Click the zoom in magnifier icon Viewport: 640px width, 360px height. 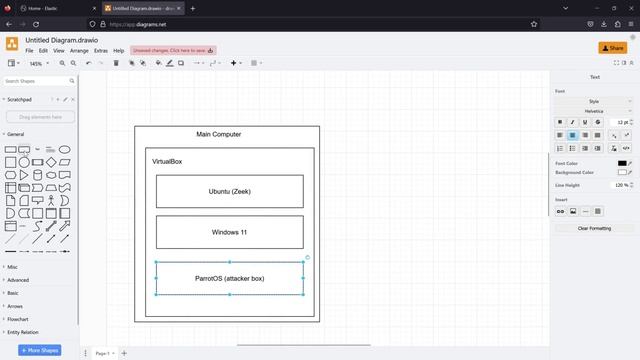click(x=62, y=63)
